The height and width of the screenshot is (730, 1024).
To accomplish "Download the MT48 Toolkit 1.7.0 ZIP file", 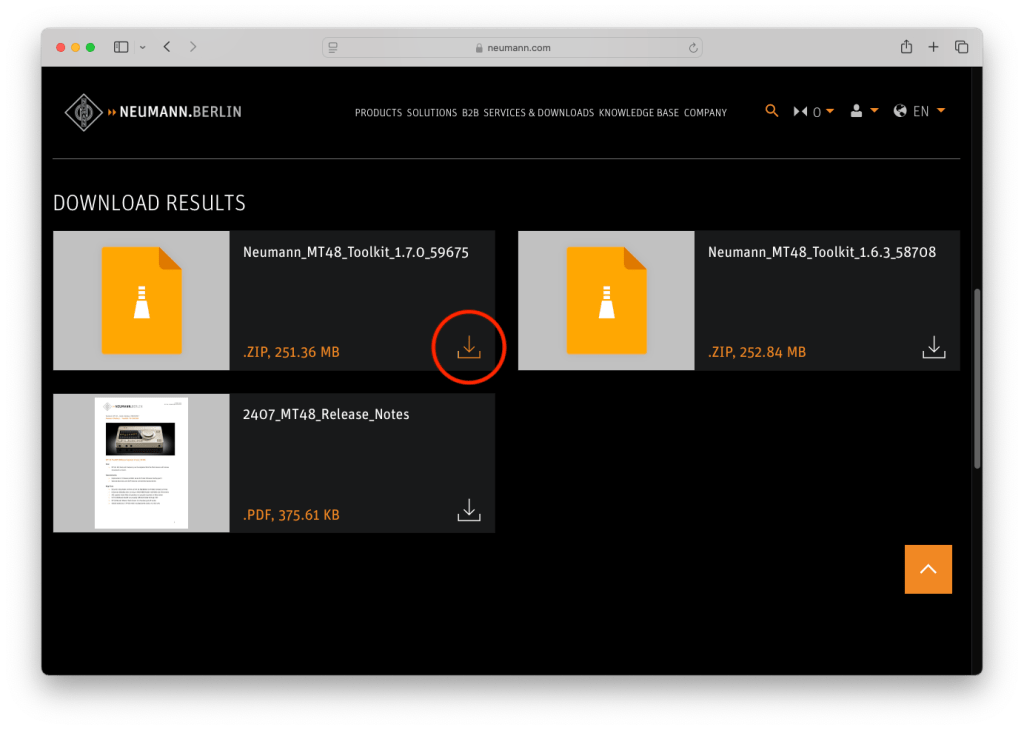I will coord(469,347).
